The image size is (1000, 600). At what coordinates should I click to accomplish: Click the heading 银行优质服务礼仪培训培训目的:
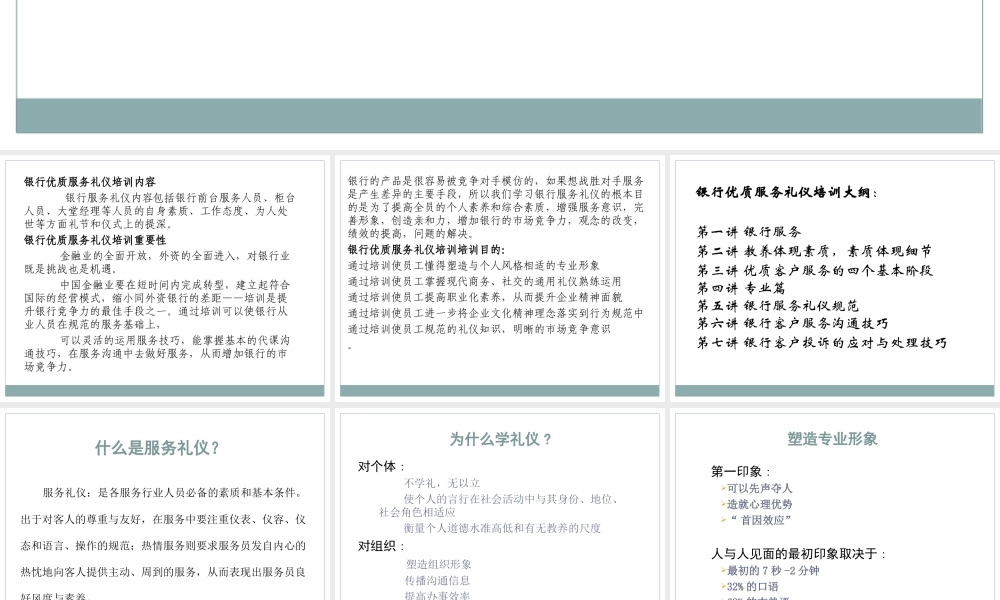(426, 250)
